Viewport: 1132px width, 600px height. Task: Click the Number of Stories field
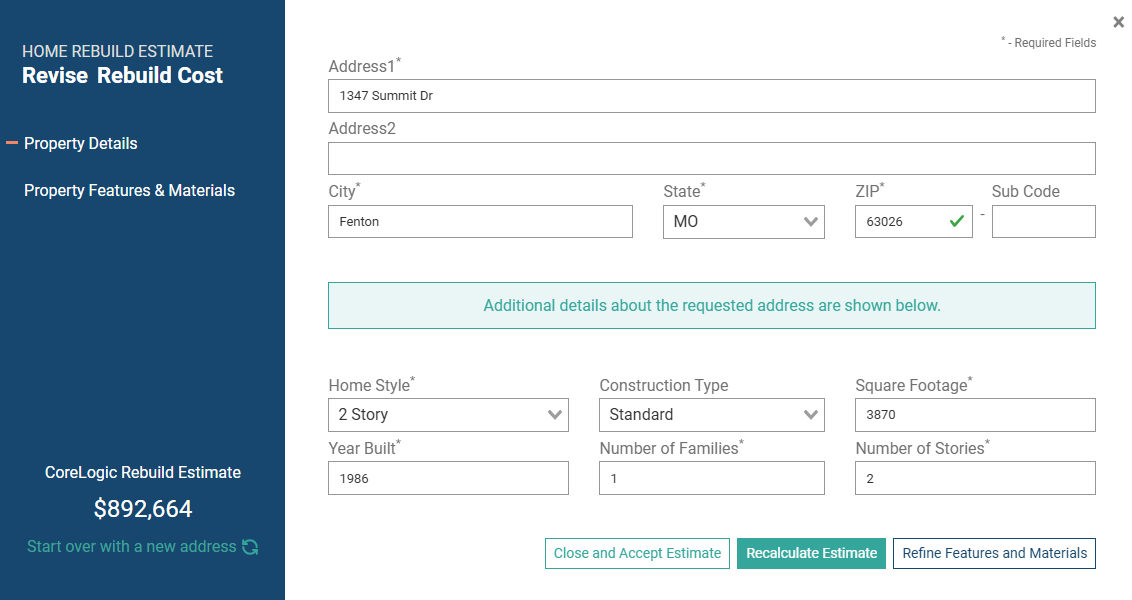click(x=975, y=478)
